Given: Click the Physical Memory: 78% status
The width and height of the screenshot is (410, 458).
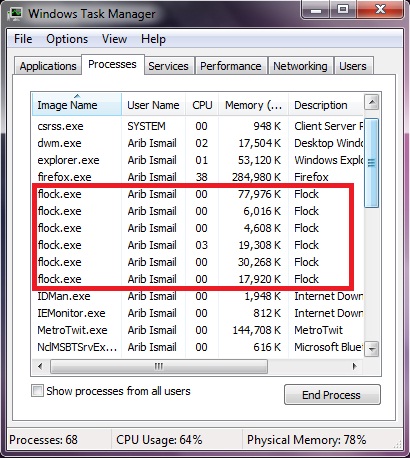Looking at the screenshot, I should (306, 440).
